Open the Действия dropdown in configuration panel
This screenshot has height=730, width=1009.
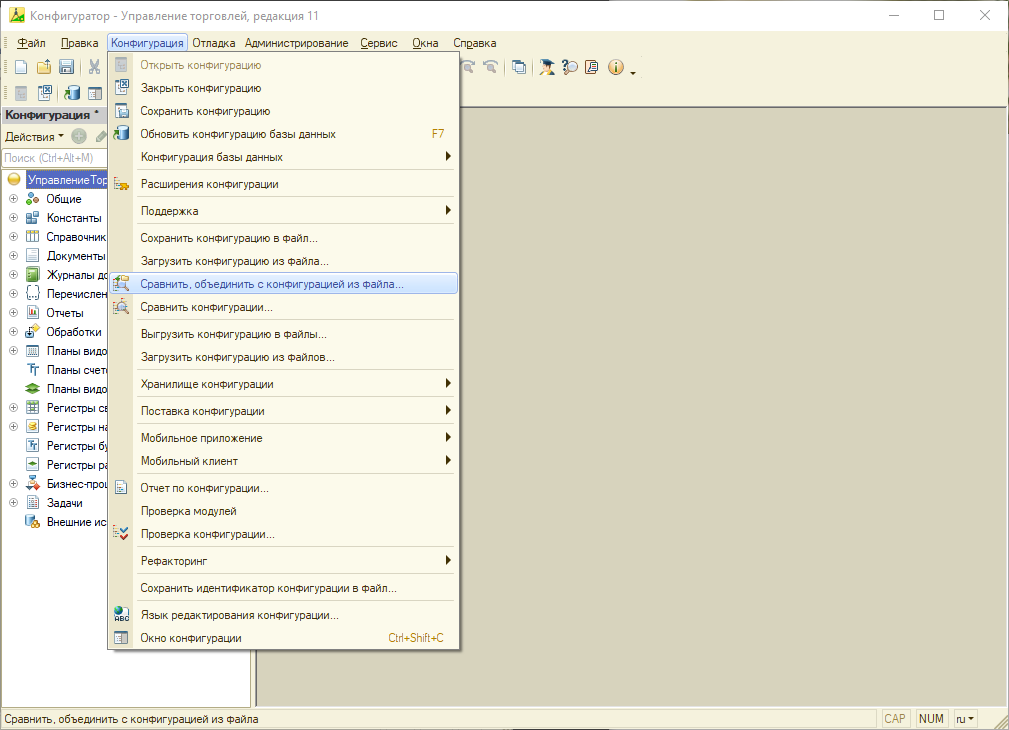pos(34,136)
